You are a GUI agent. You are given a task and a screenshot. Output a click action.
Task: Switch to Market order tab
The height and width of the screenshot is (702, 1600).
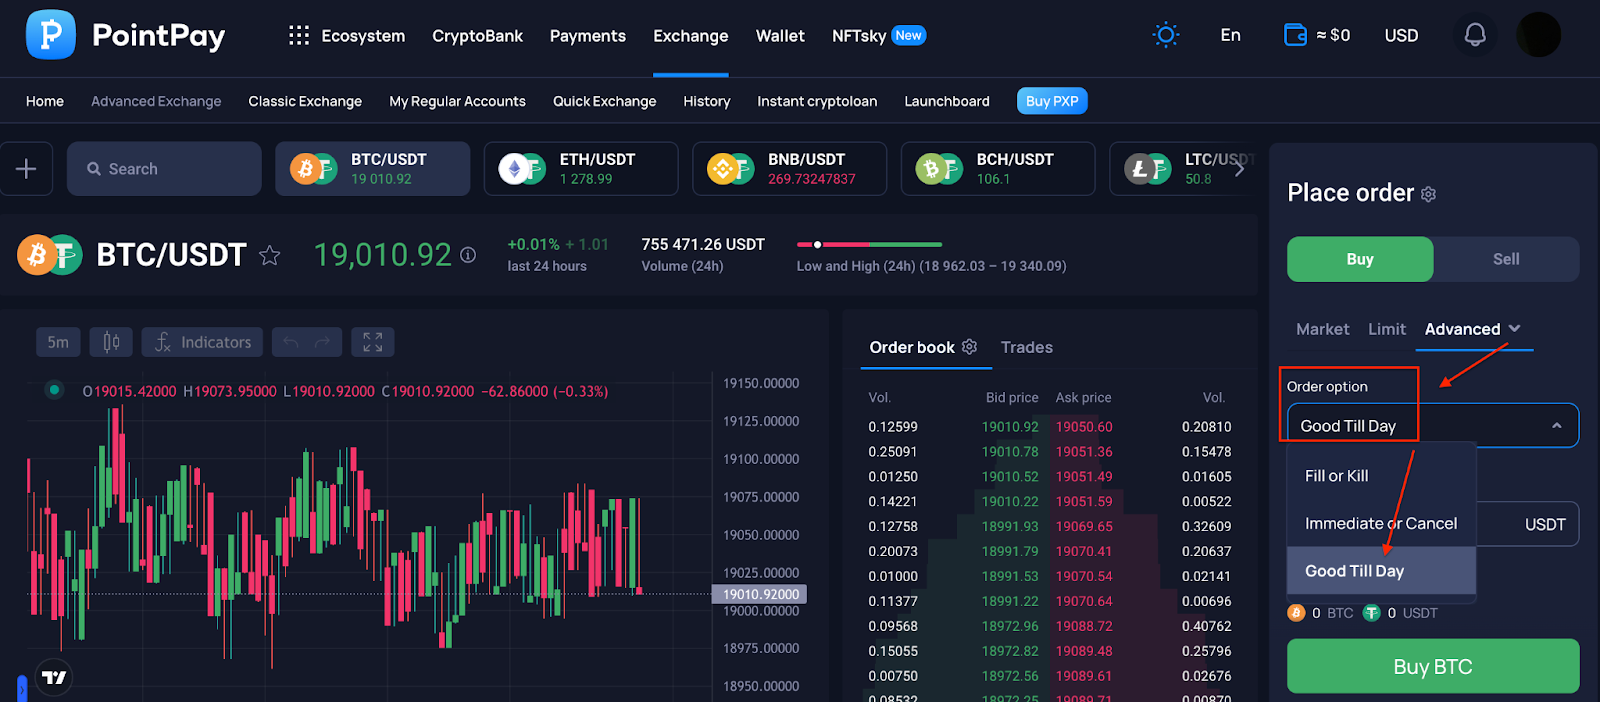(1322, 329)
